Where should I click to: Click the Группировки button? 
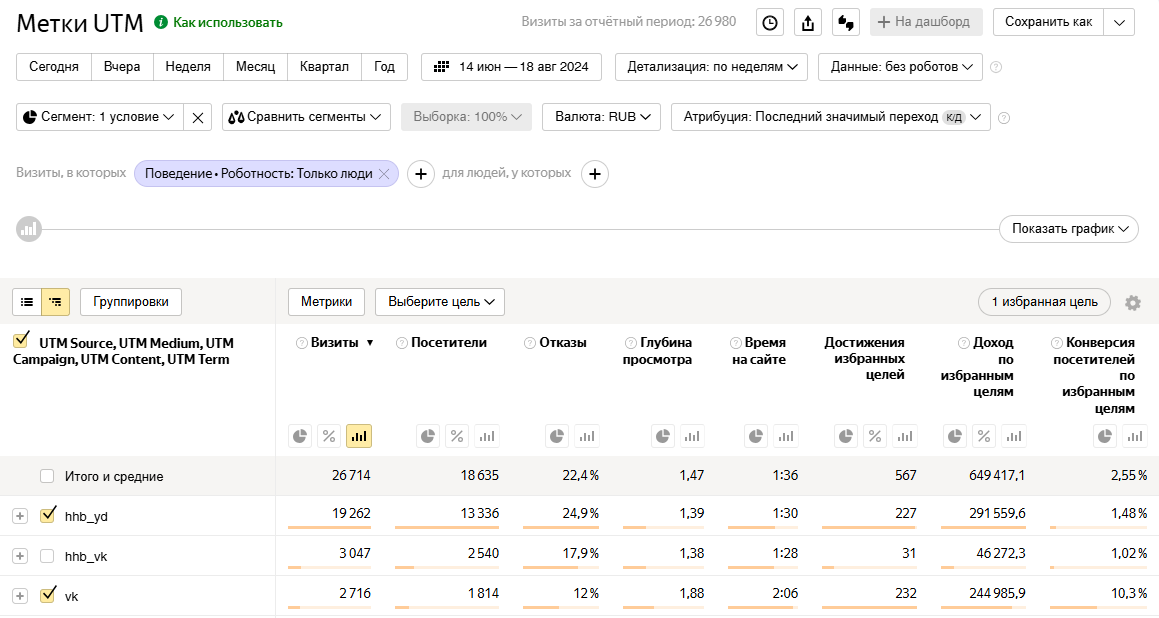[x=131, y=302]
